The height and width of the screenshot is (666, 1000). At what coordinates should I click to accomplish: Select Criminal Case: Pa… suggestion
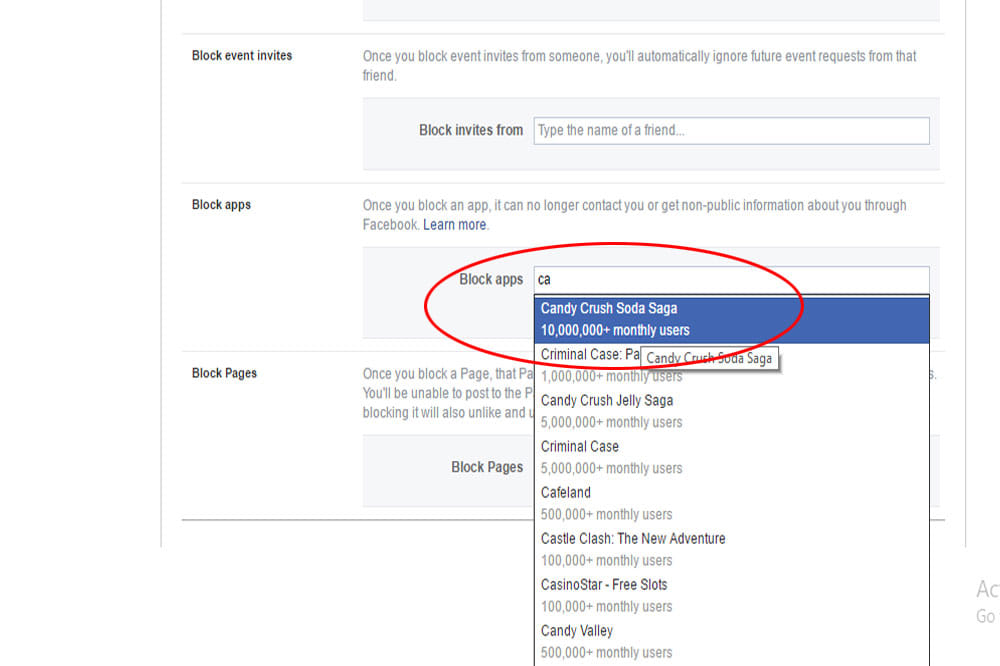732,366
